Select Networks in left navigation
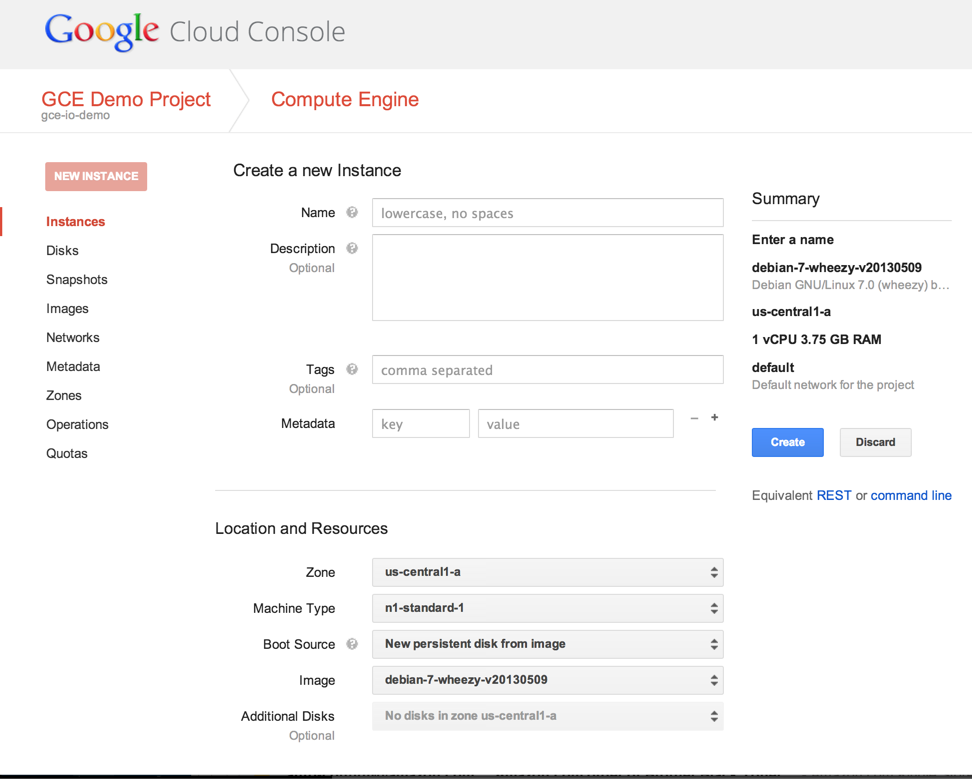Viewport: 972px width, 780px height. pos(73,338)
